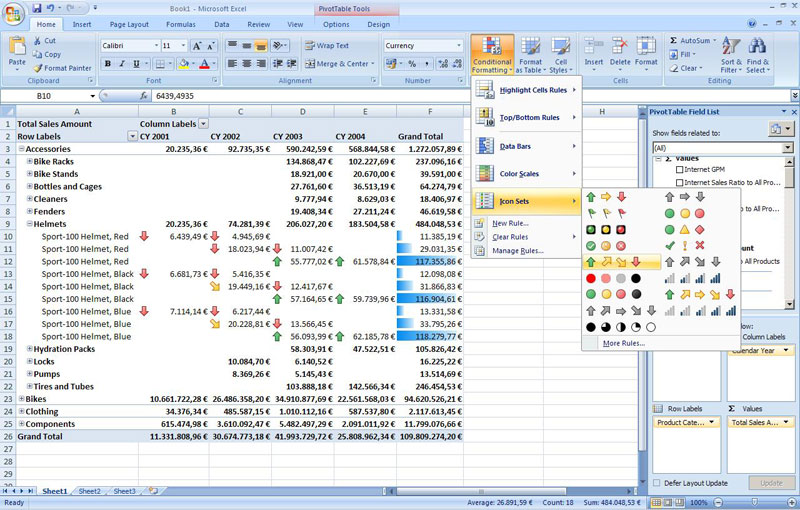Open the Fill Color bucket swatch
800x510 pixels.
pyautogui.click(x=184, y=64)
